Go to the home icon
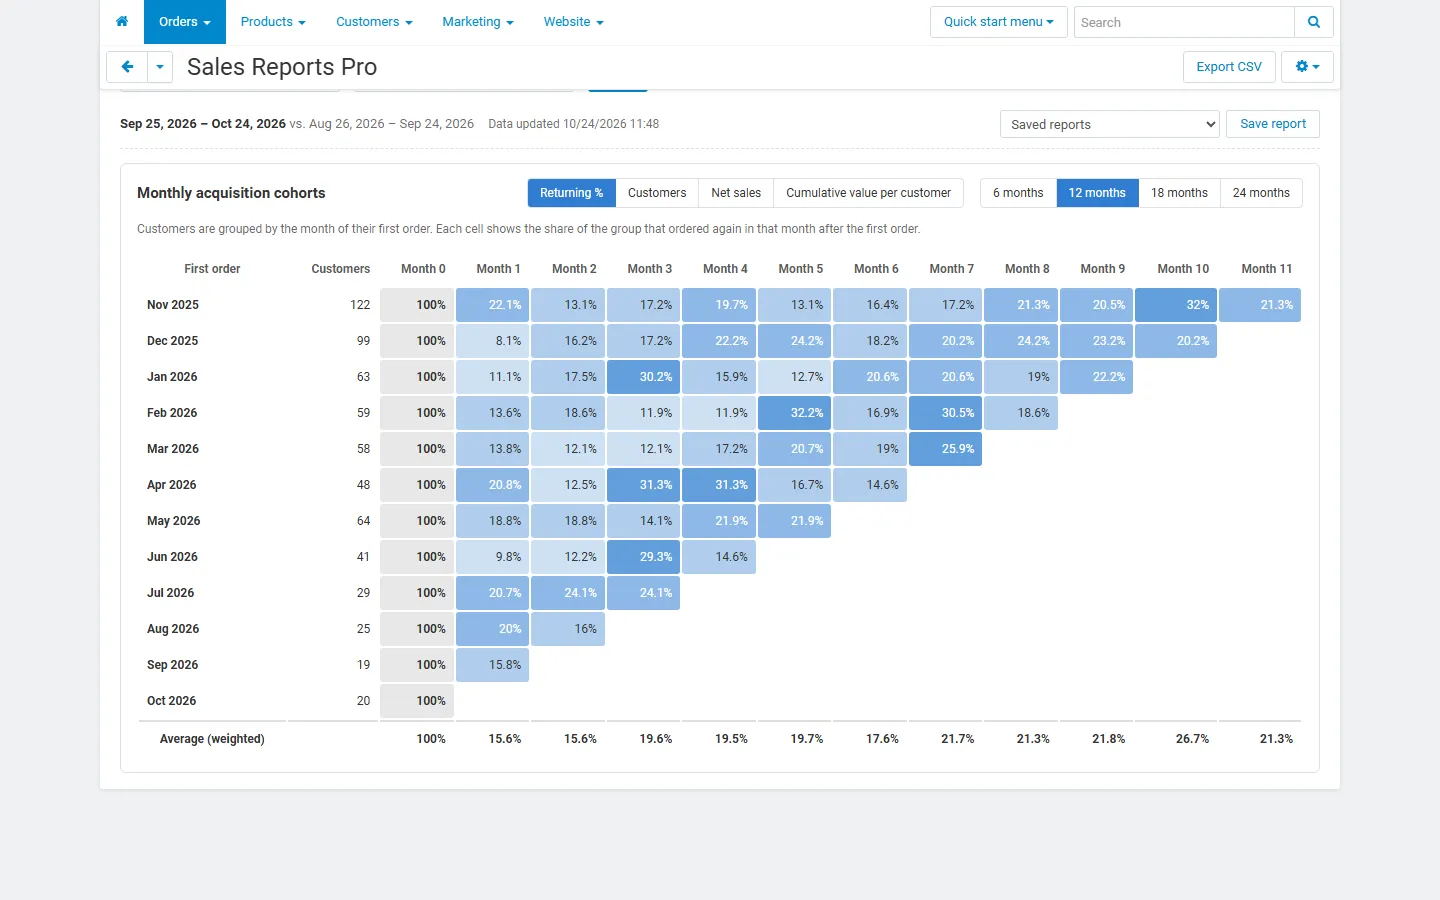The height and width of the screenshot is (900, 1440). pos(122,22)
